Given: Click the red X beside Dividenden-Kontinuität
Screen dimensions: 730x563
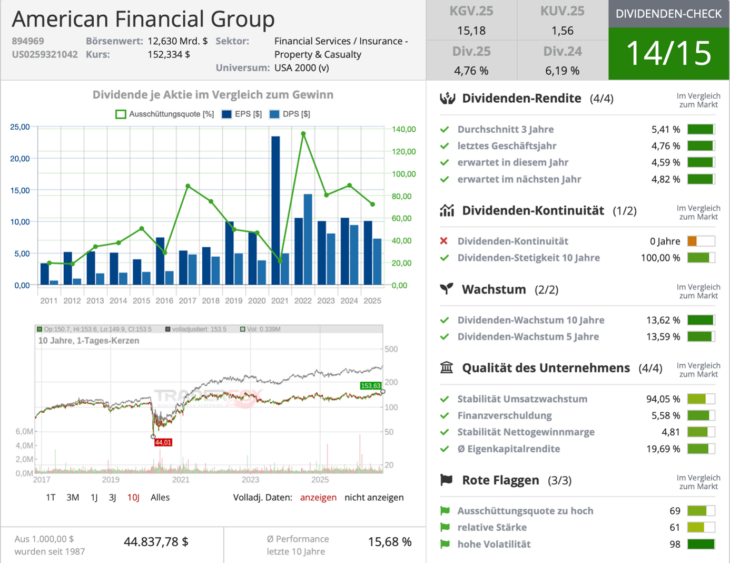Looking at the screenshot, I should pyautogui.click(x=444, y=241).
